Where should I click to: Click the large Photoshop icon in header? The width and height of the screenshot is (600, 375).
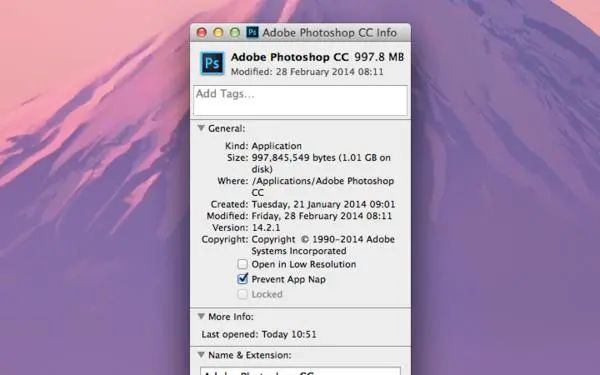(212, 64)
